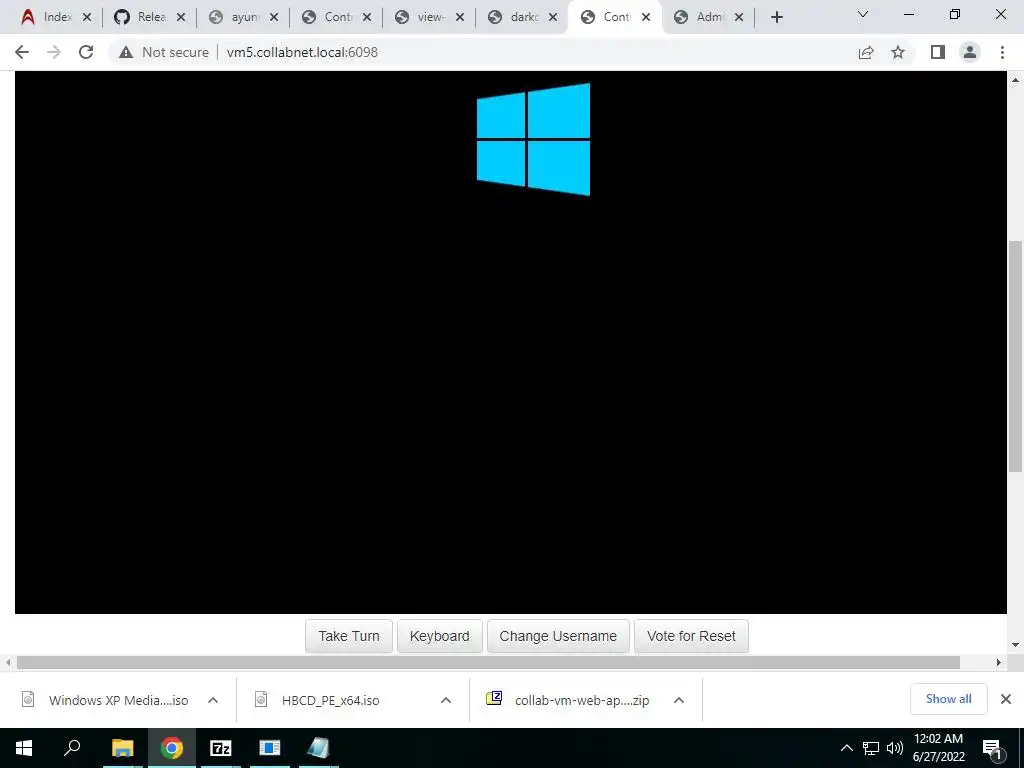Close the ayun tab
This screenshot has width=1024, height=768.
click(274, 17)
